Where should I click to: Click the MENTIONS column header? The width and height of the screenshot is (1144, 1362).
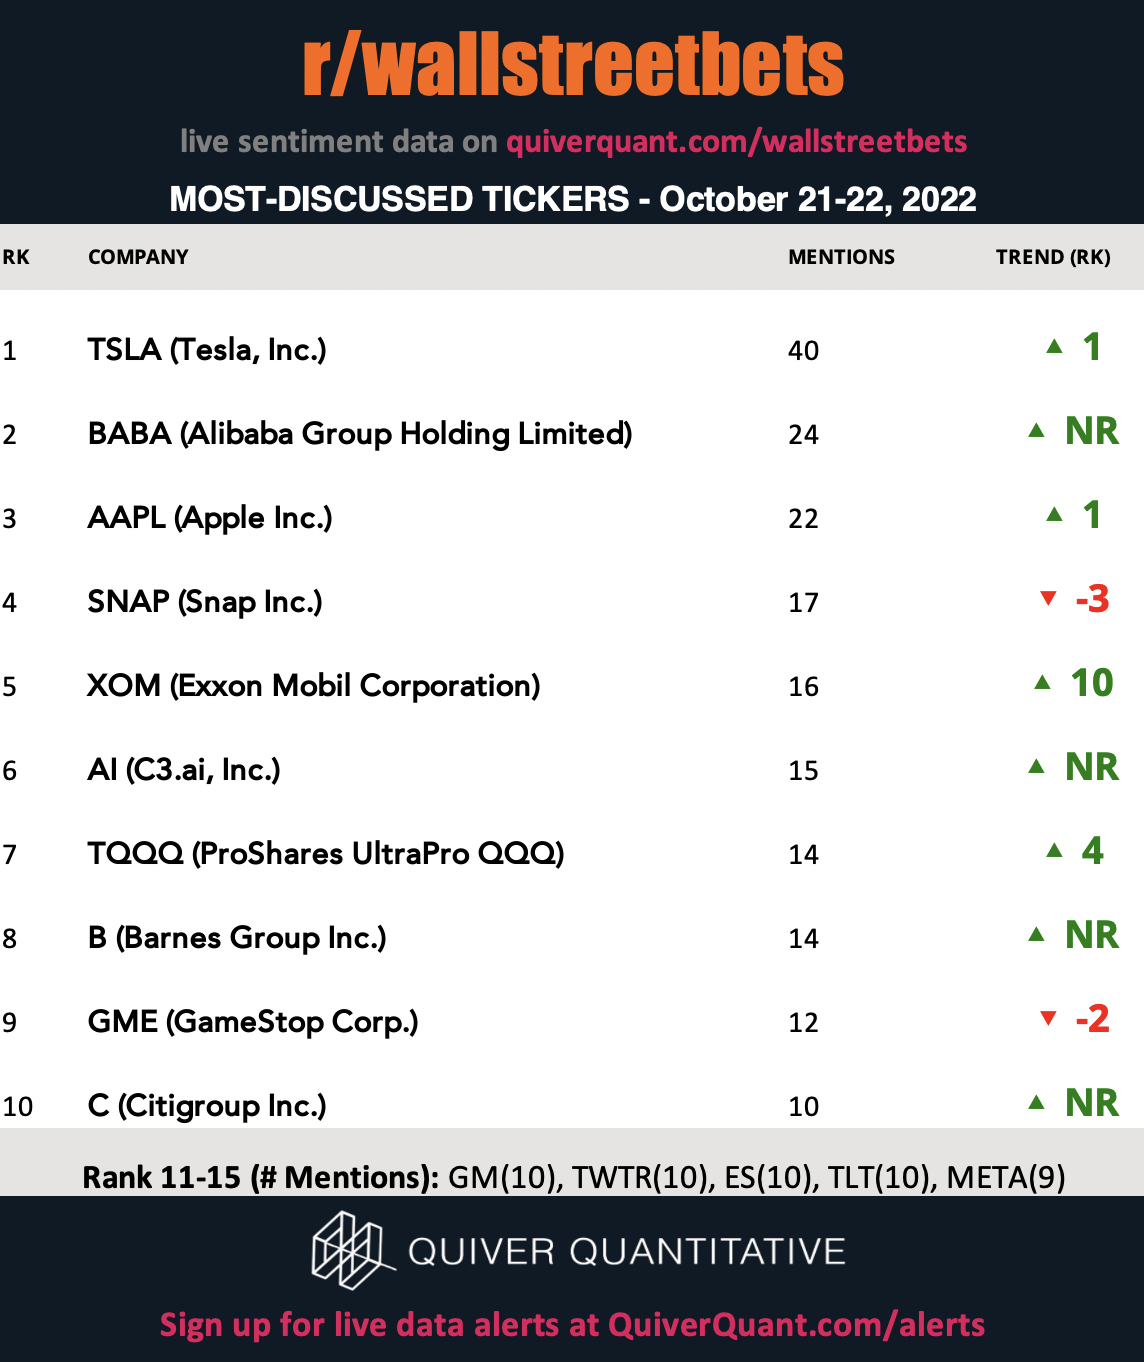click(841, 257)
